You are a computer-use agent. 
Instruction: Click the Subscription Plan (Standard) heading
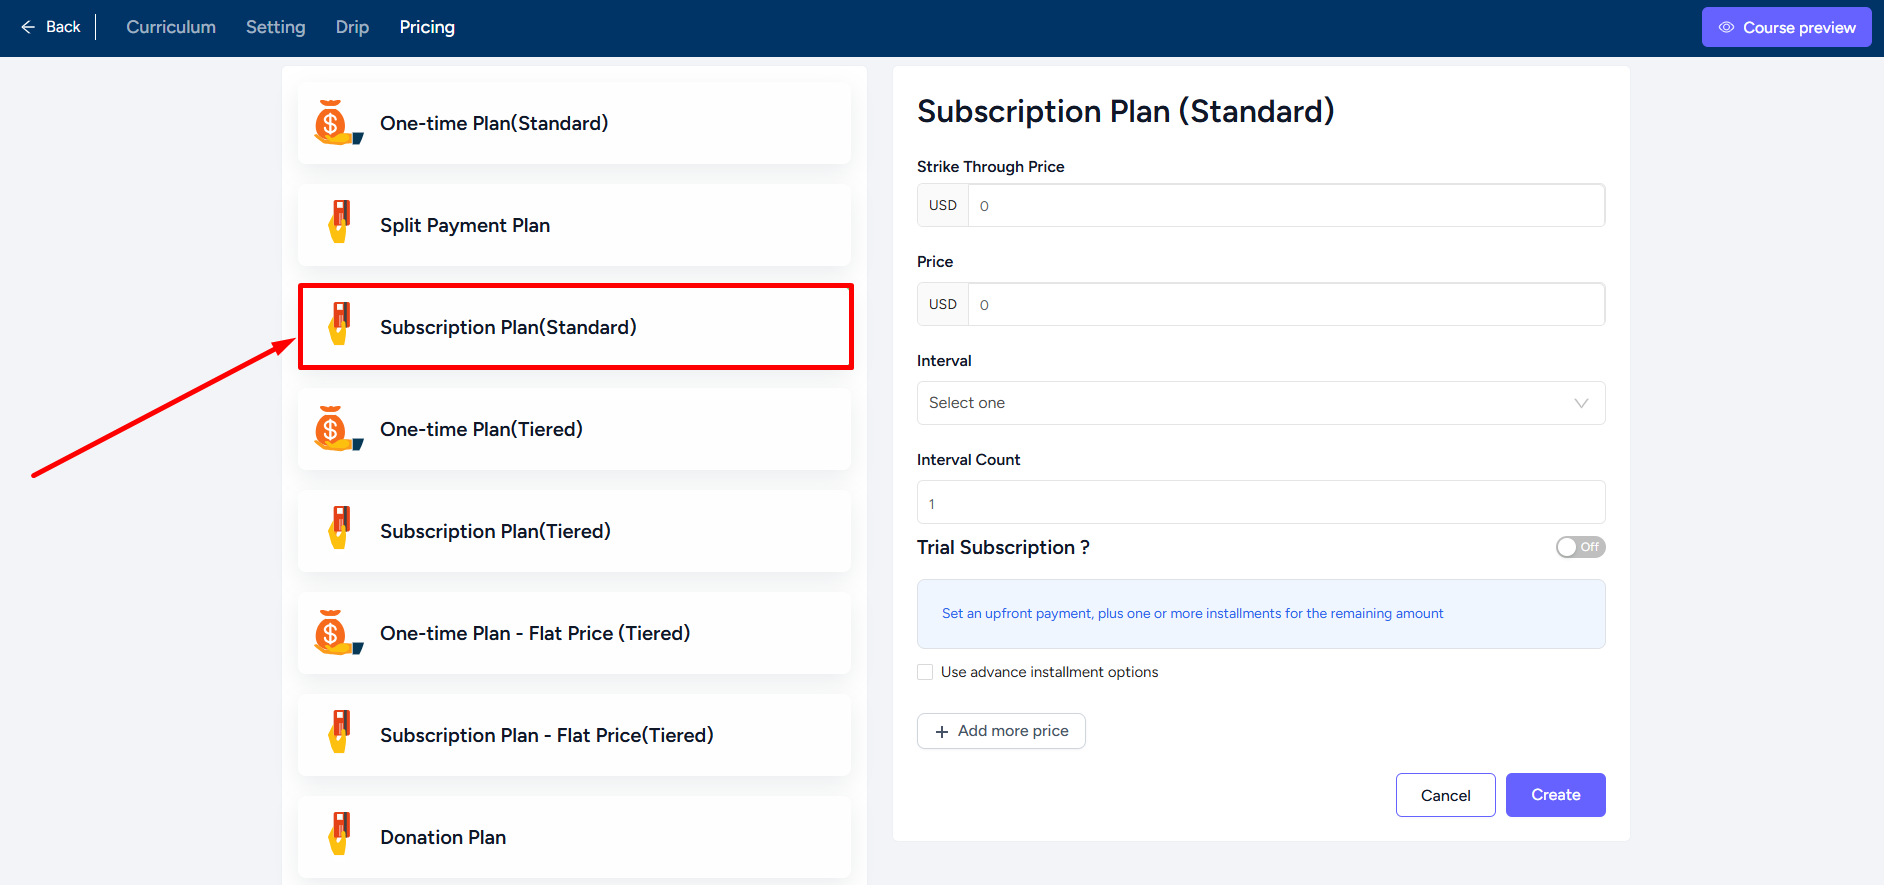tap(1126, 111)
